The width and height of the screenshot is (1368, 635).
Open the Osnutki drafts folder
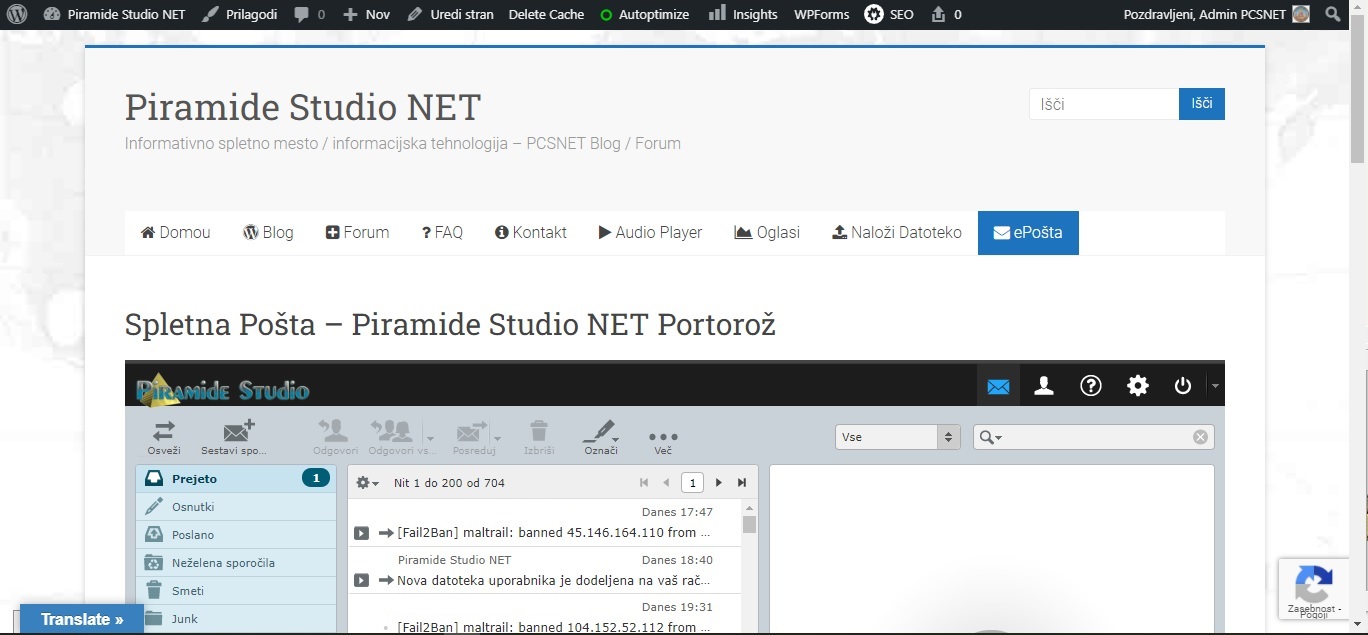click(236, 507)
